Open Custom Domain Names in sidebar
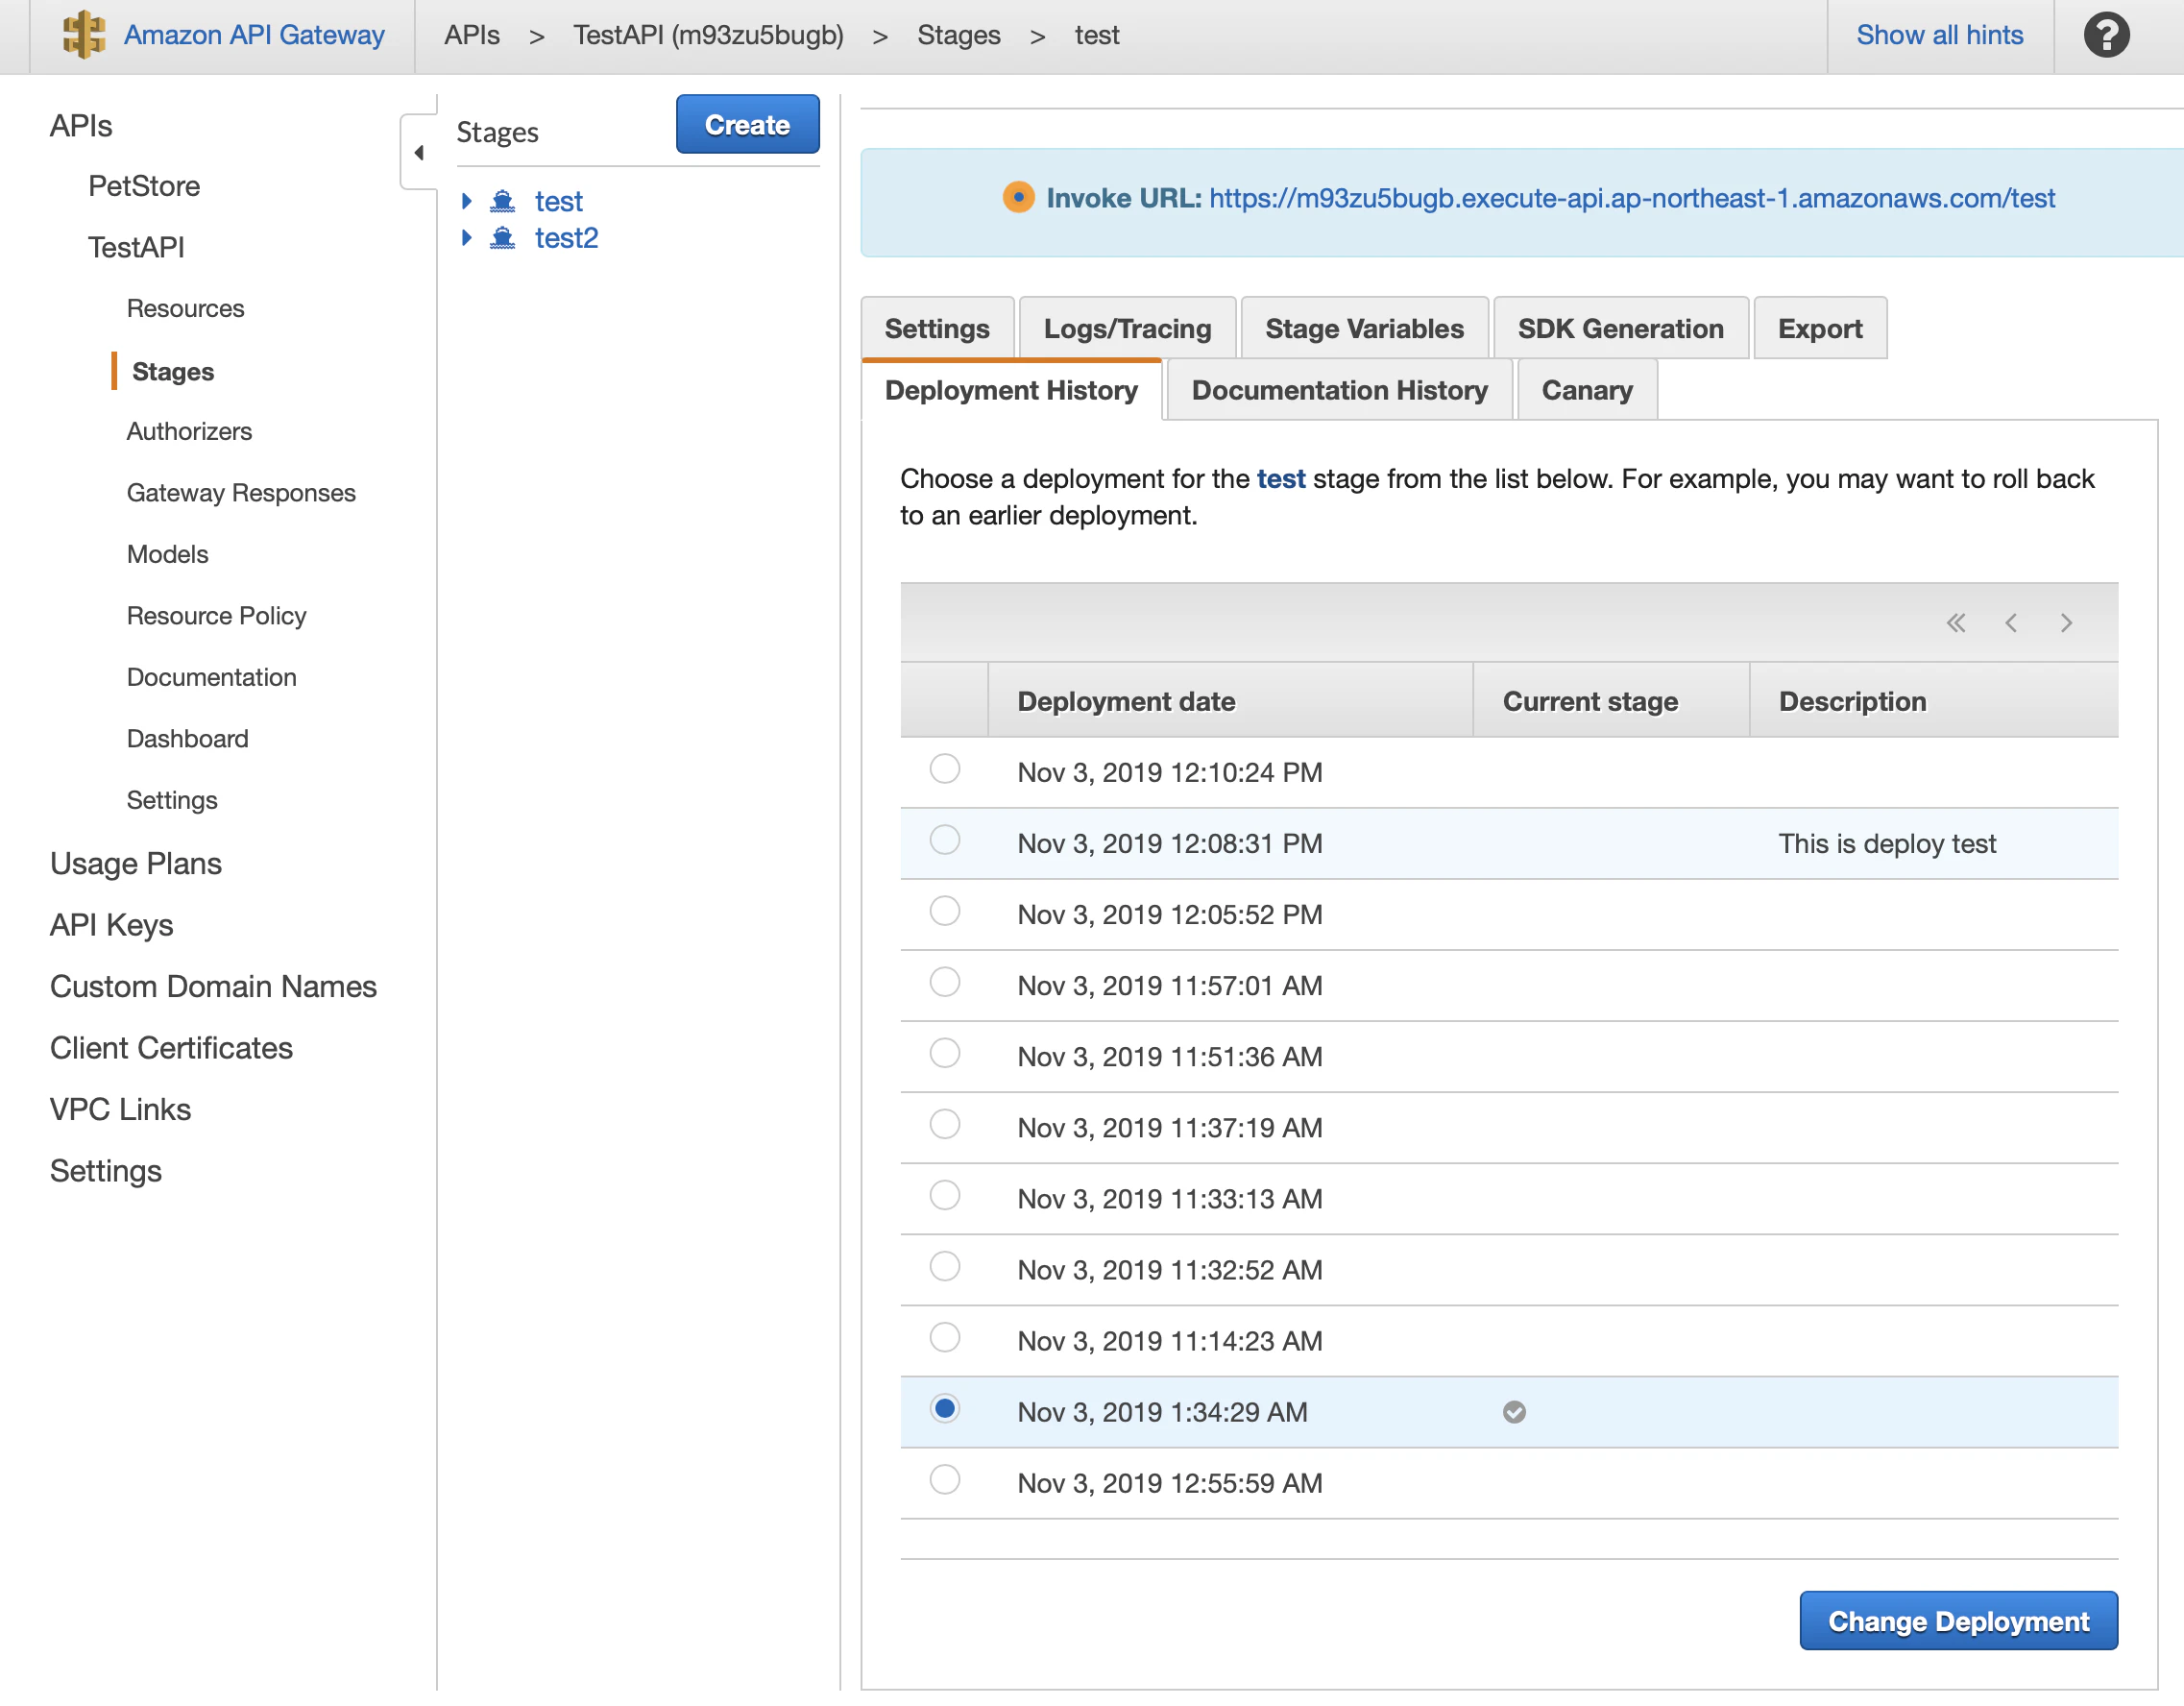Viewport: 2184px width, 1706px height. 213,986
